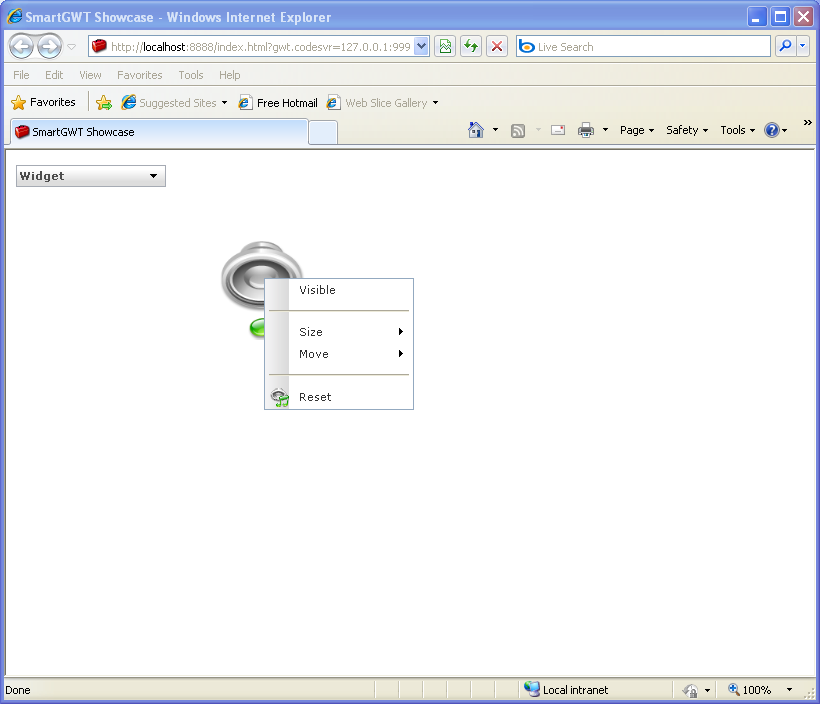
Task: Click the Live Search input box
Action: [x=643, y=47]
